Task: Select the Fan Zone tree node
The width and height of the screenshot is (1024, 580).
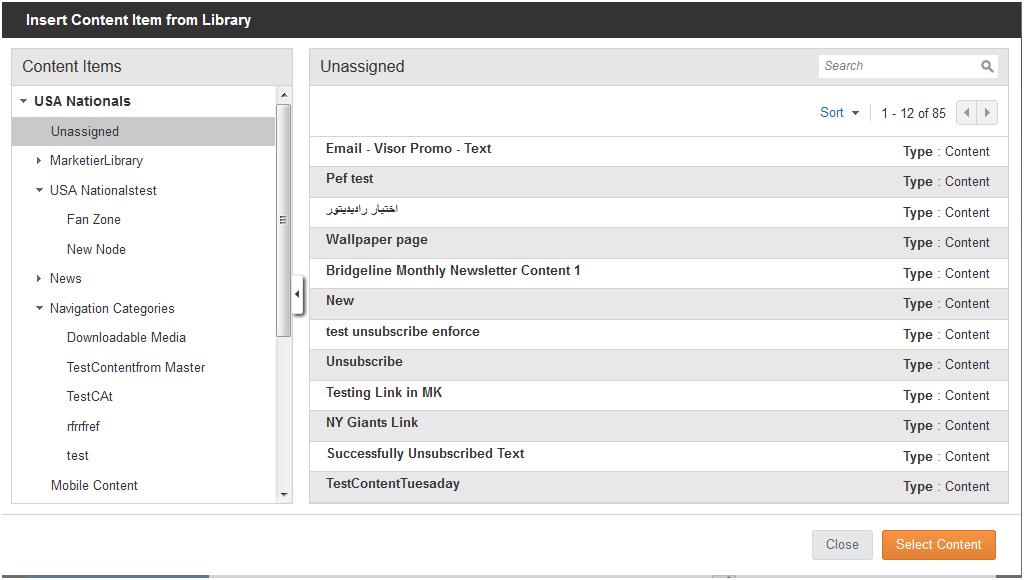Action: [x=93, y=219]
